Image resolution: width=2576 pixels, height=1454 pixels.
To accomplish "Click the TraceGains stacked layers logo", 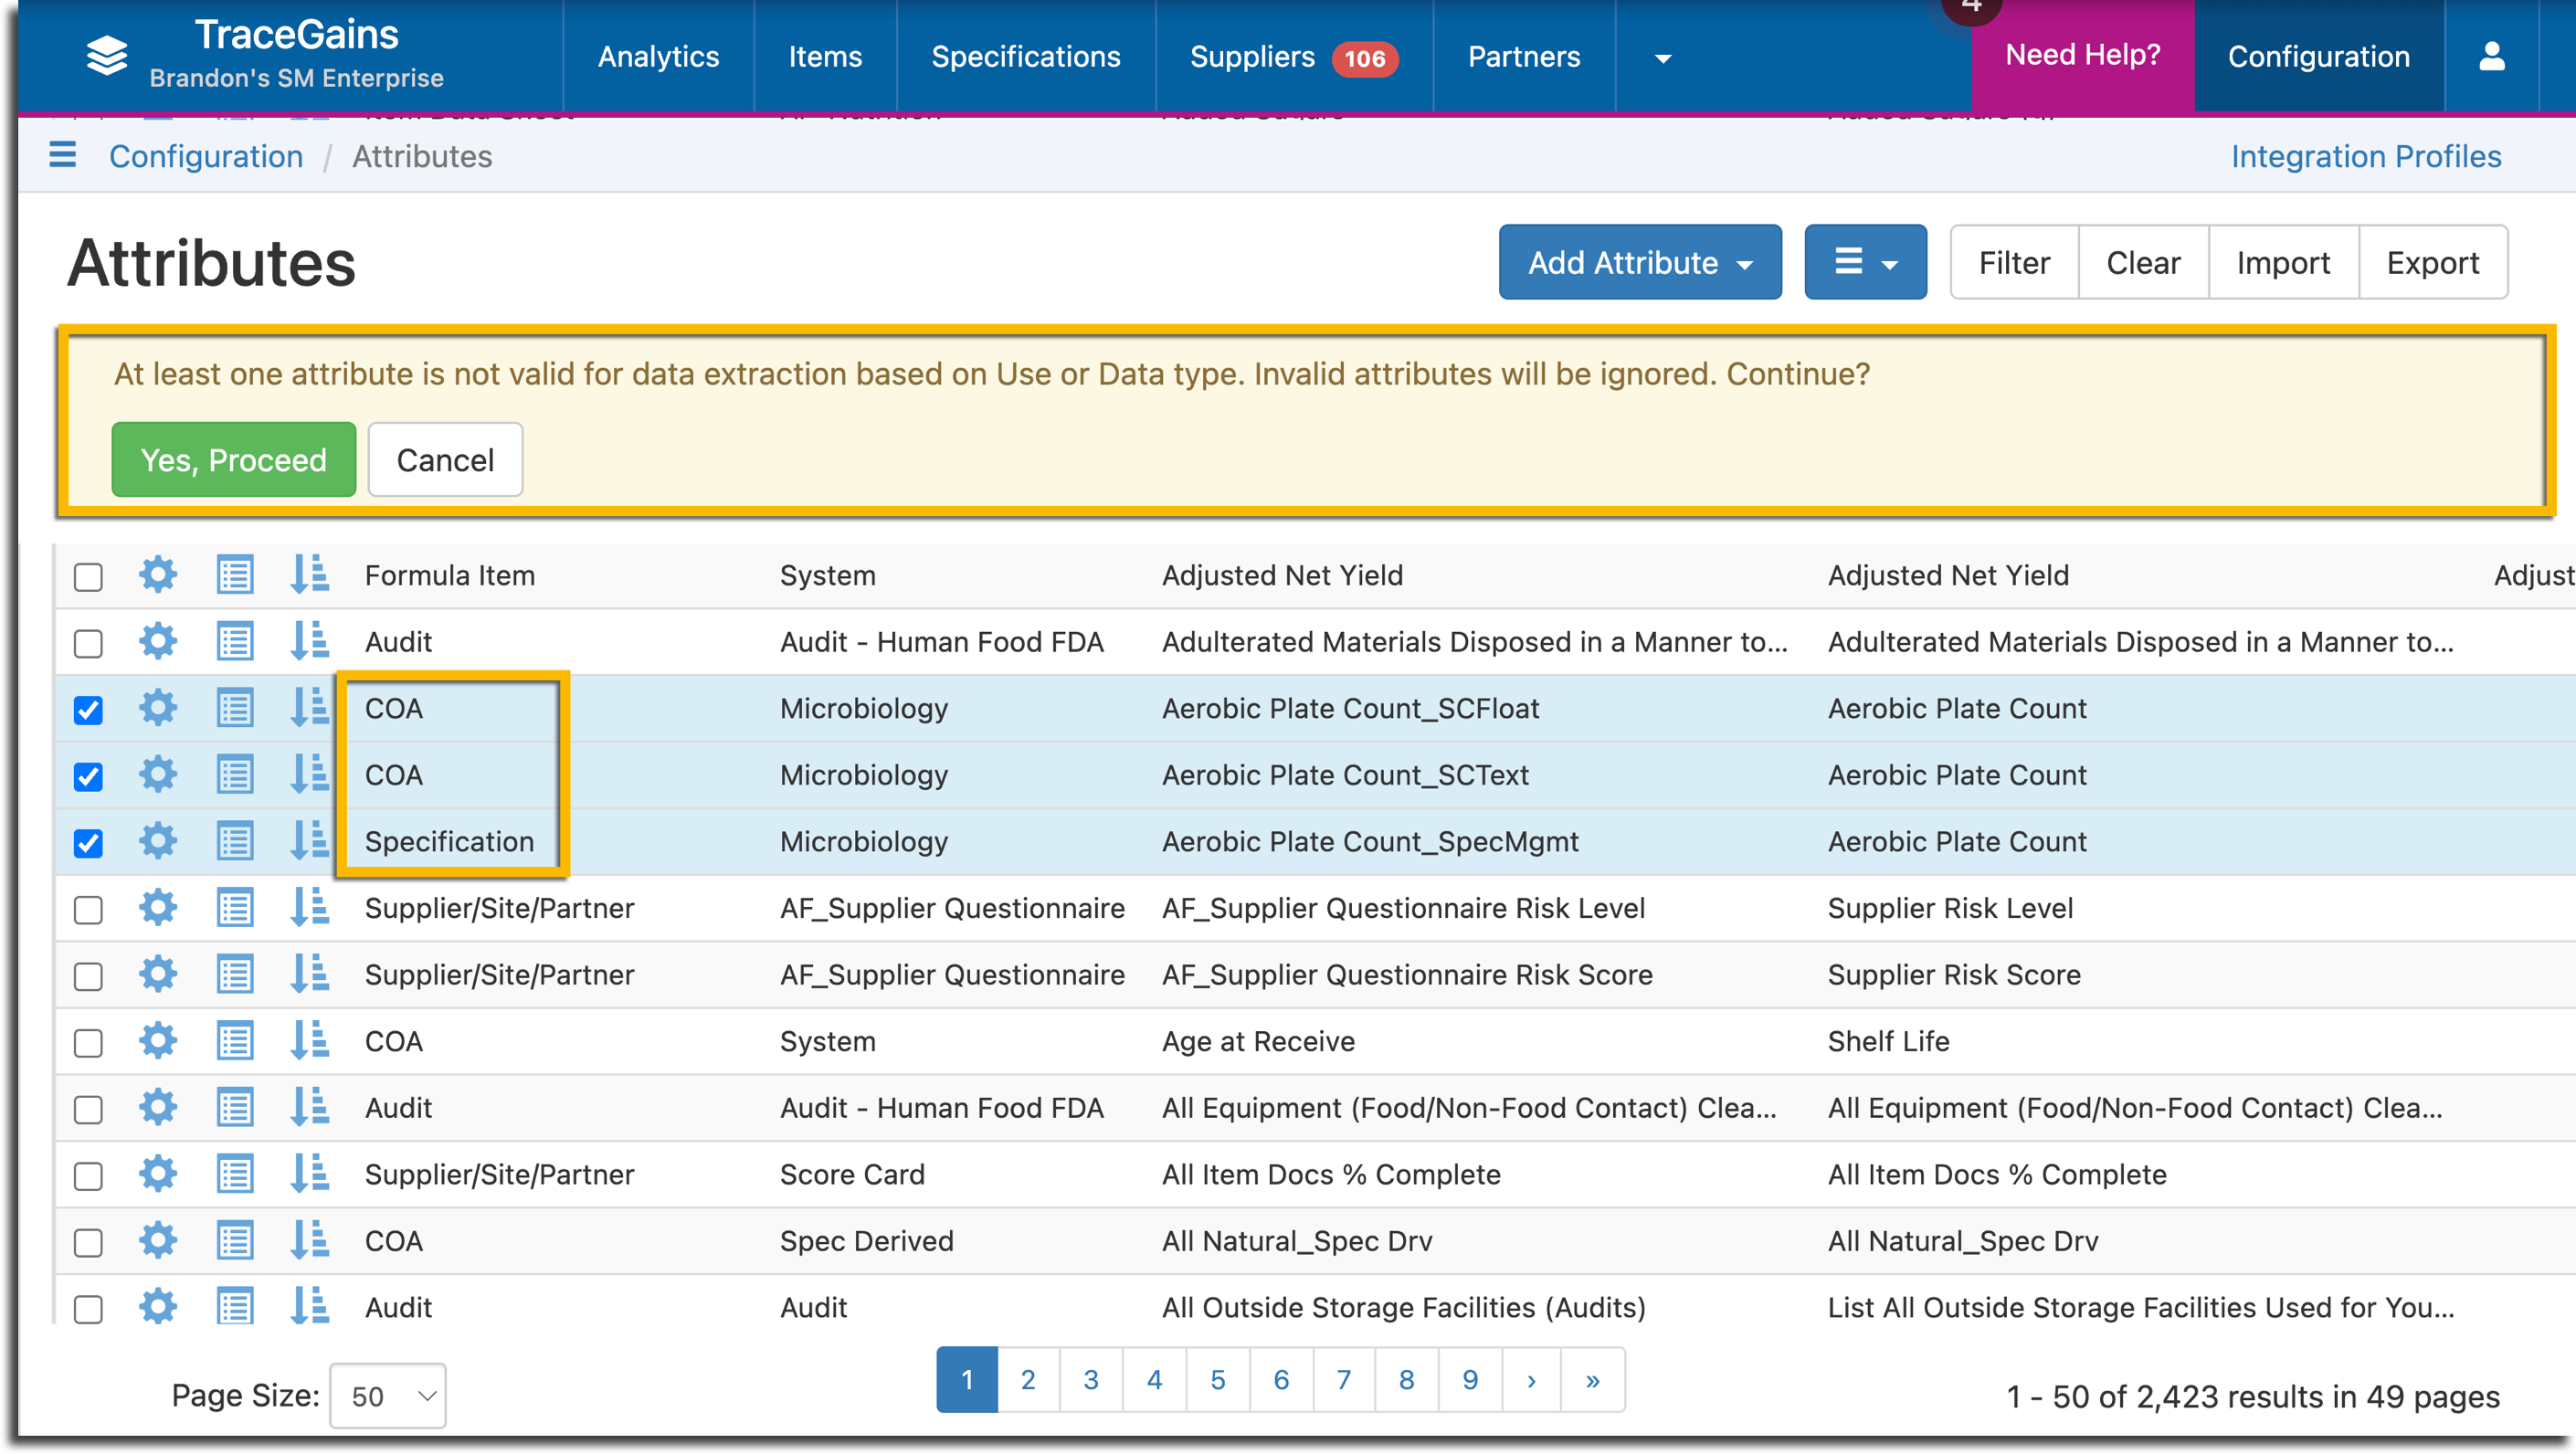I will tap(107, 56).
